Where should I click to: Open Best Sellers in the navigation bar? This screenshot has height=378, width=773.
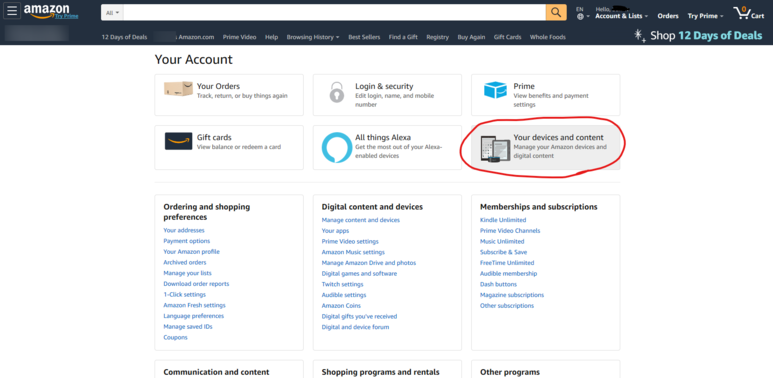364,37
